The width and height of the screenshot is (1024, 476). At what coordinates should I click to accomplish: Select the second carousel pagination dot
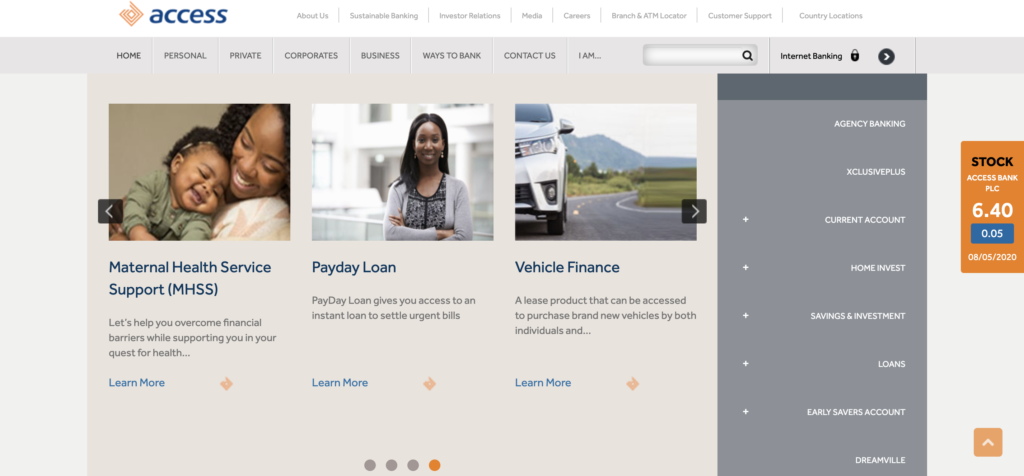(391, 465)
